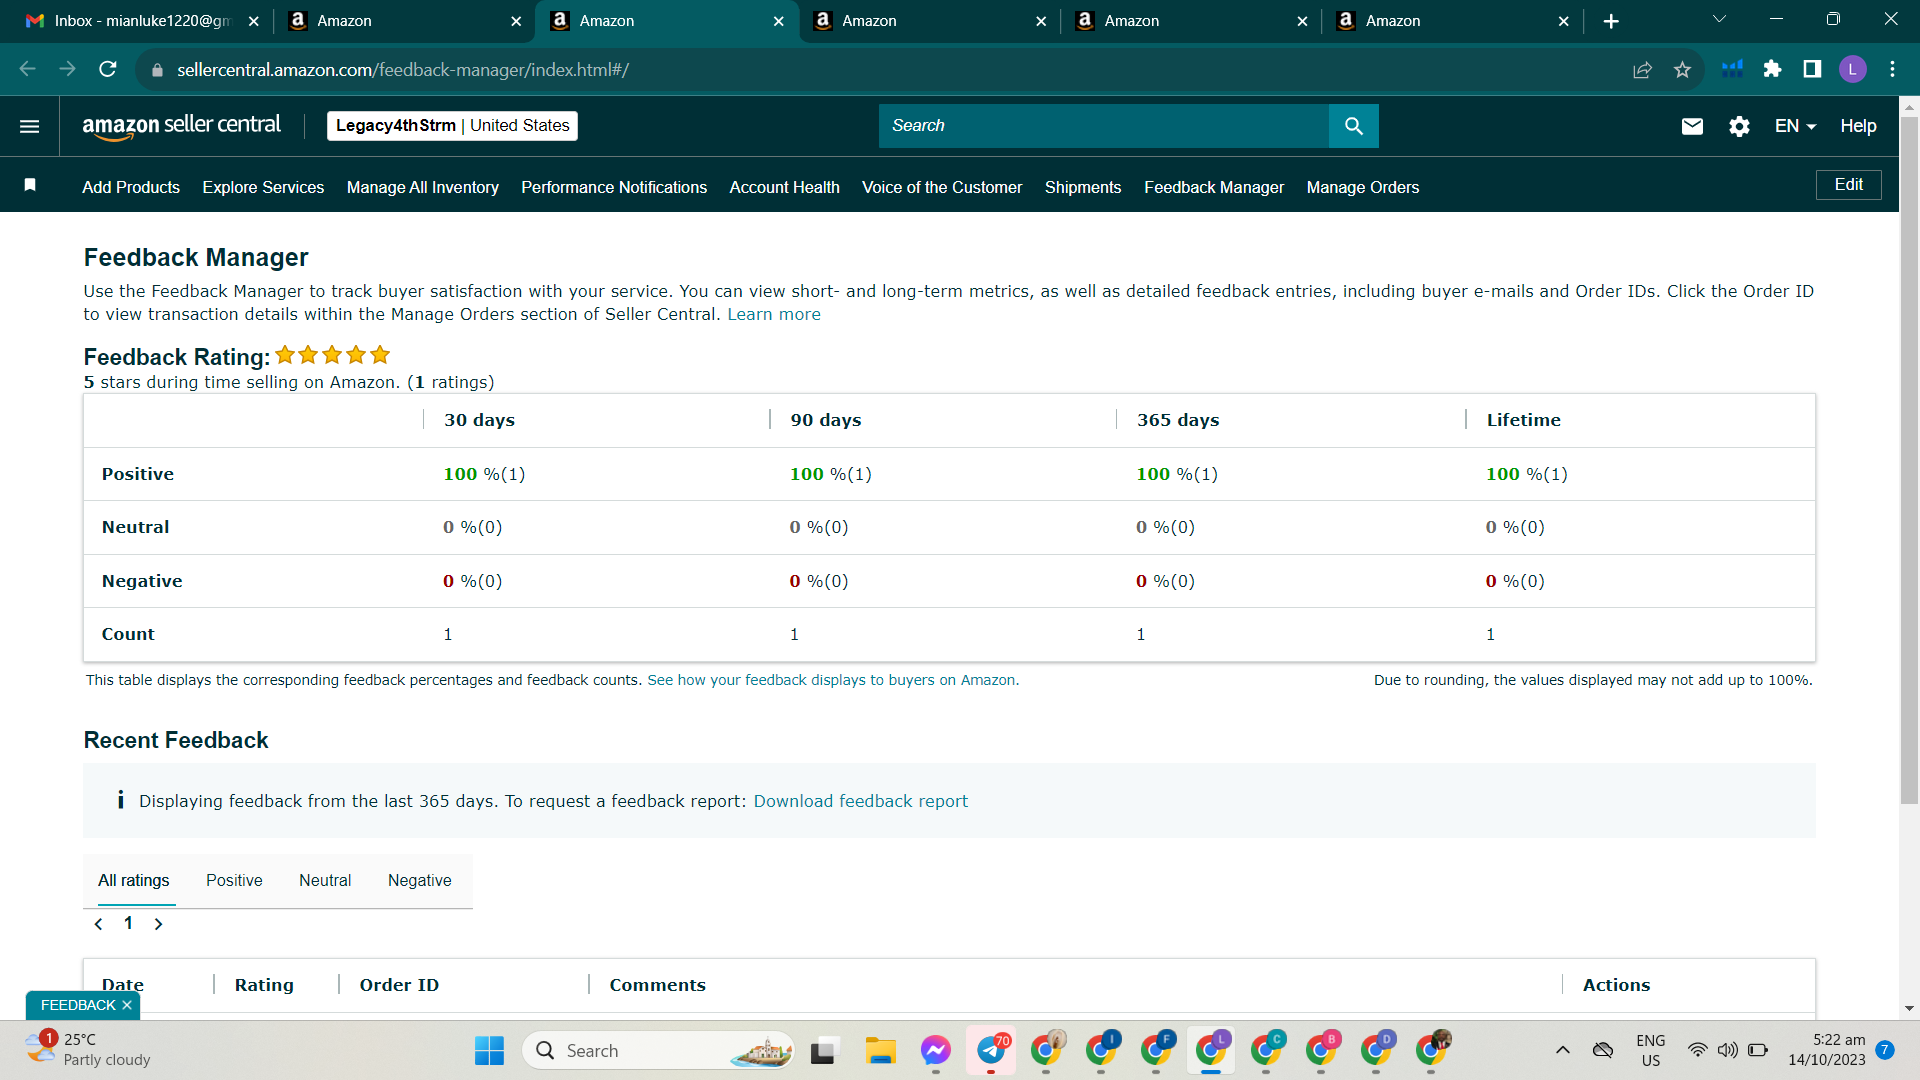
Task: Click the bookmark icon in navigation bar
Action: tap(30, 185)
